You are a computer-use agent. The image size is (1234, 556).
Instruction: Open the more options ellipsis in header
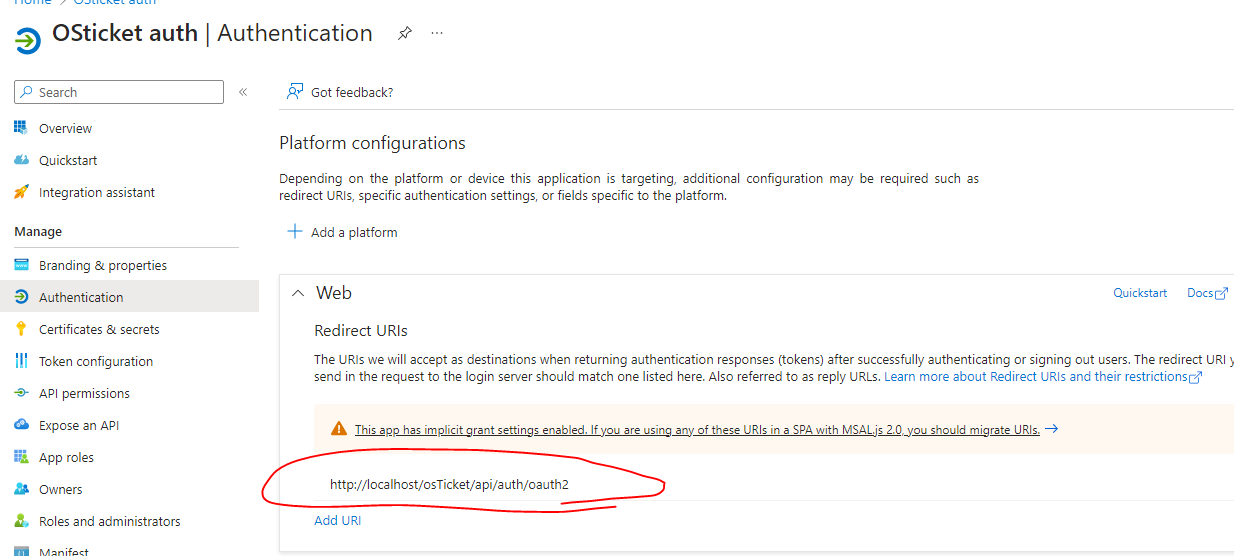(437, 33)
